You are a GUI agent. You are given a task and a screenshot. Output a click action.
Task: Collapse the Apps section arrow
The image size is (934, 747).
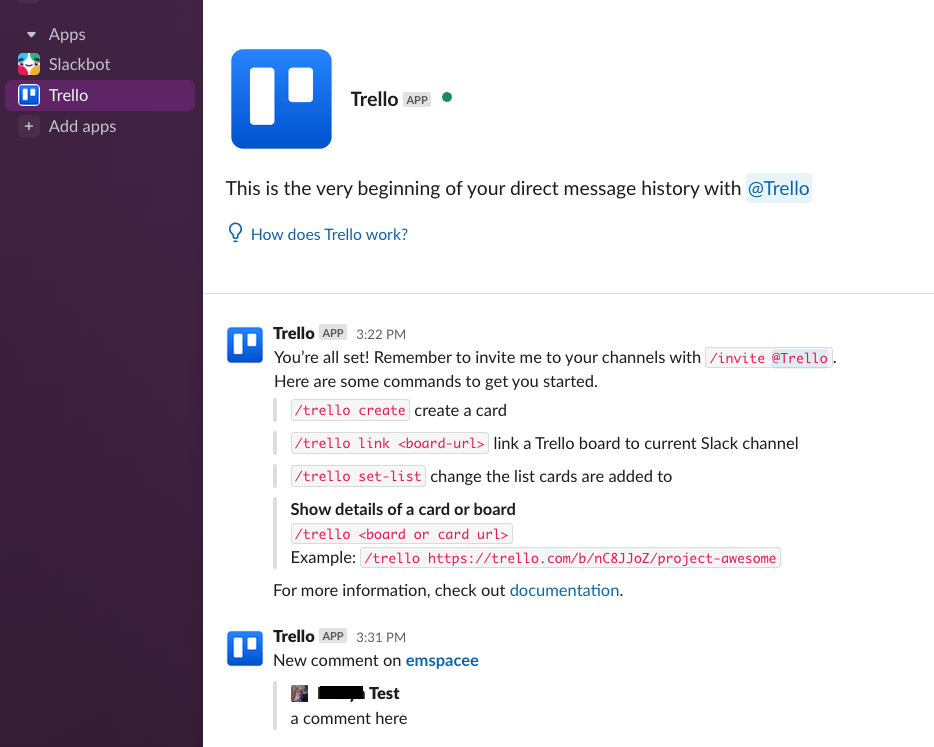(x=32, y=35)
